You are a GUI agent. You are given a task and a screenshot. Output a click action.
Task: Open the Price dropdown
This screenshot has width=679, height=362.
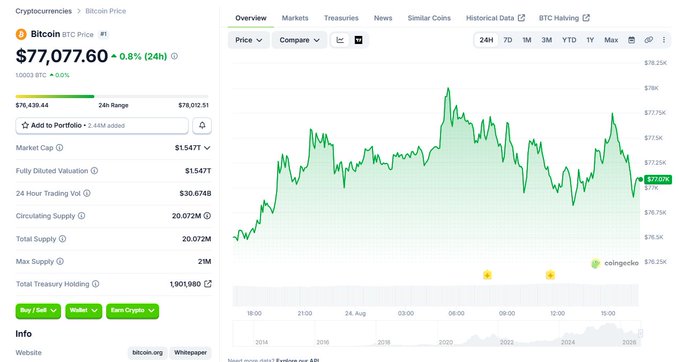pyautogui.click(x=249, y=40)
